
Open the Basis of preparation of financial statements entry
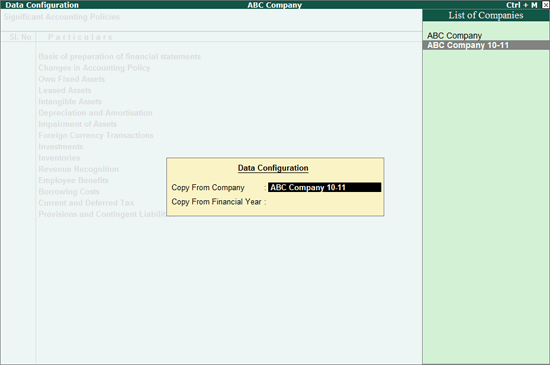120,56
